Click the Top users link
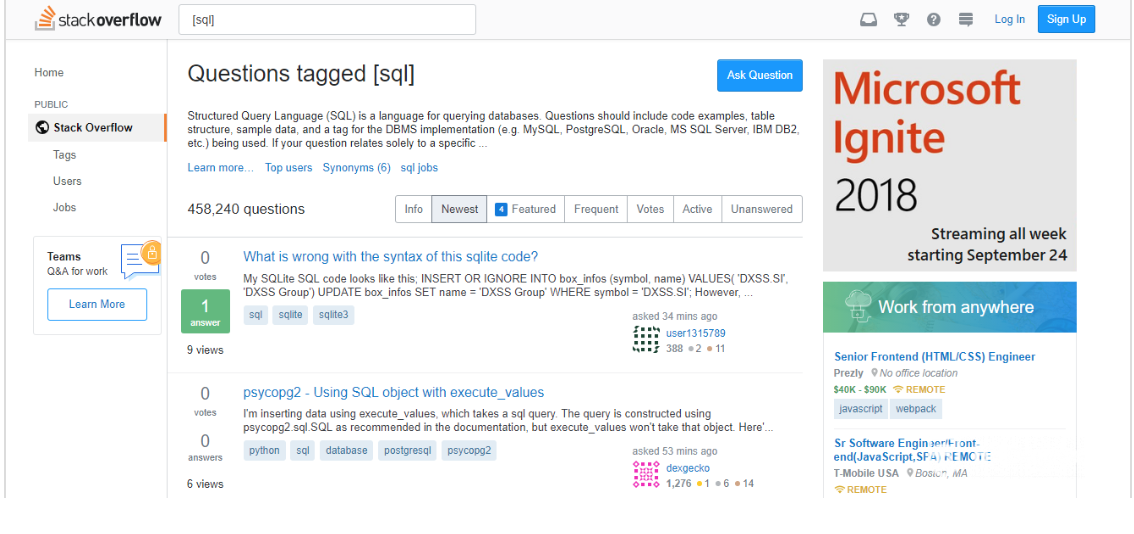The image size is (1134, 534). point(289,167)
